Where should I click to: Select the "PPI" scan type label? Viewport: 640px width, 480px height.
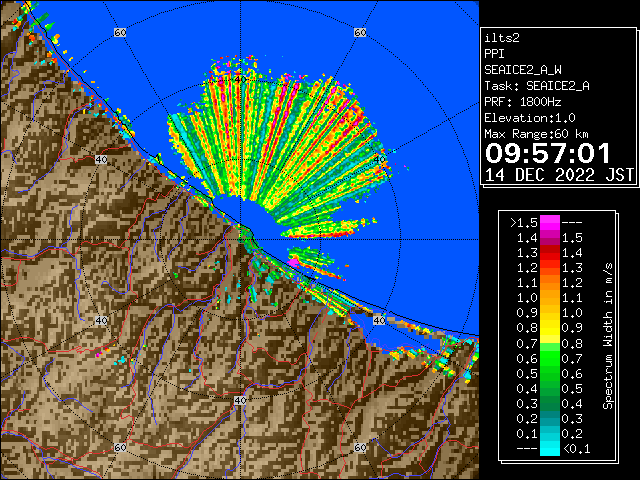tap(494, 54)
